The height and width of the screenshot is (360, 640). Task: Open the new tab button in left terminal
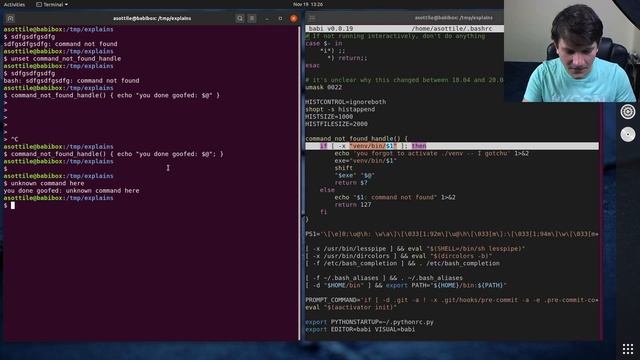pyautogui.click(x=10, y=18)
